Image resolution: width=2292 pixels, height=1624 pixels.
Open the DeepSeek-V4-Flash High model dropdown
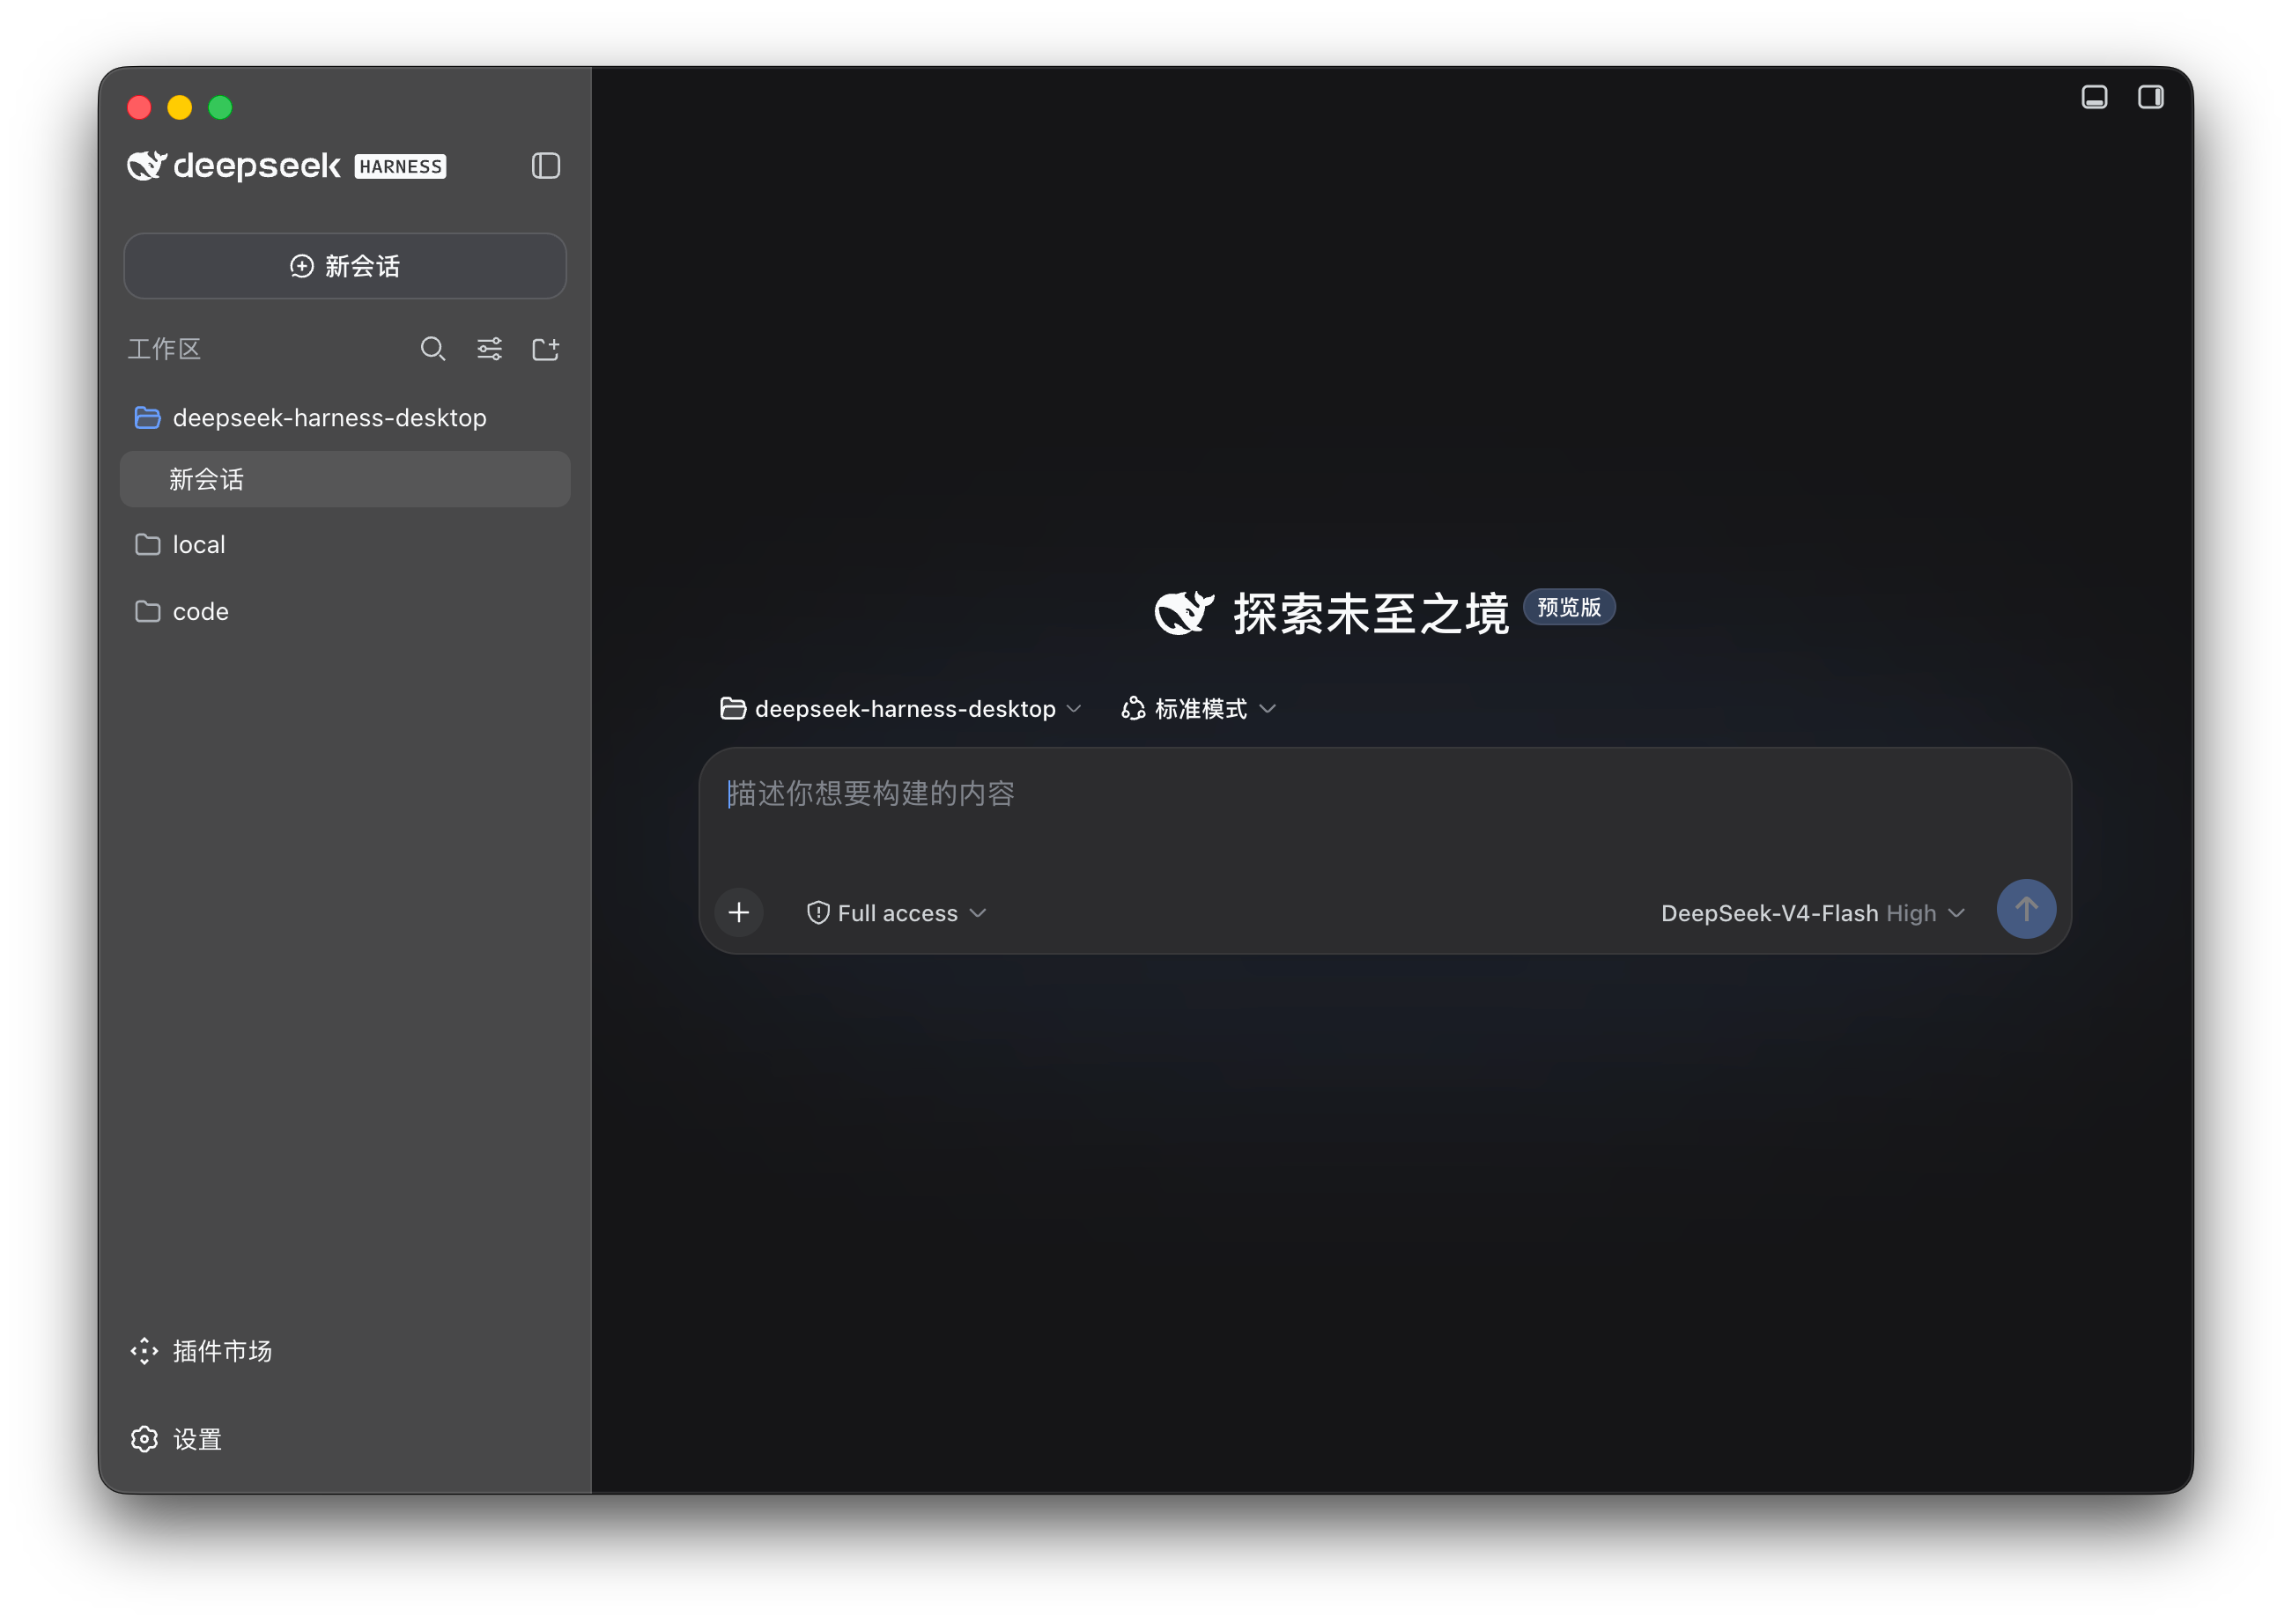(1813, 913)
